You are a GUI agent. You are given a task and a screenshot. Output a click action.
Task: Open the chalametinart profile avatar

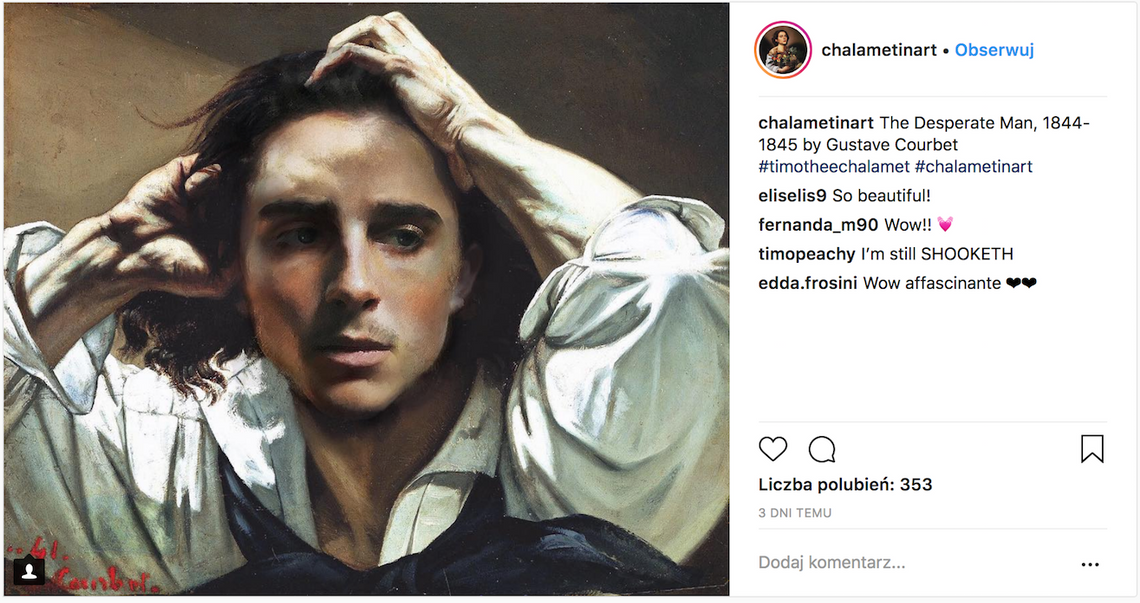pos(783,50)
